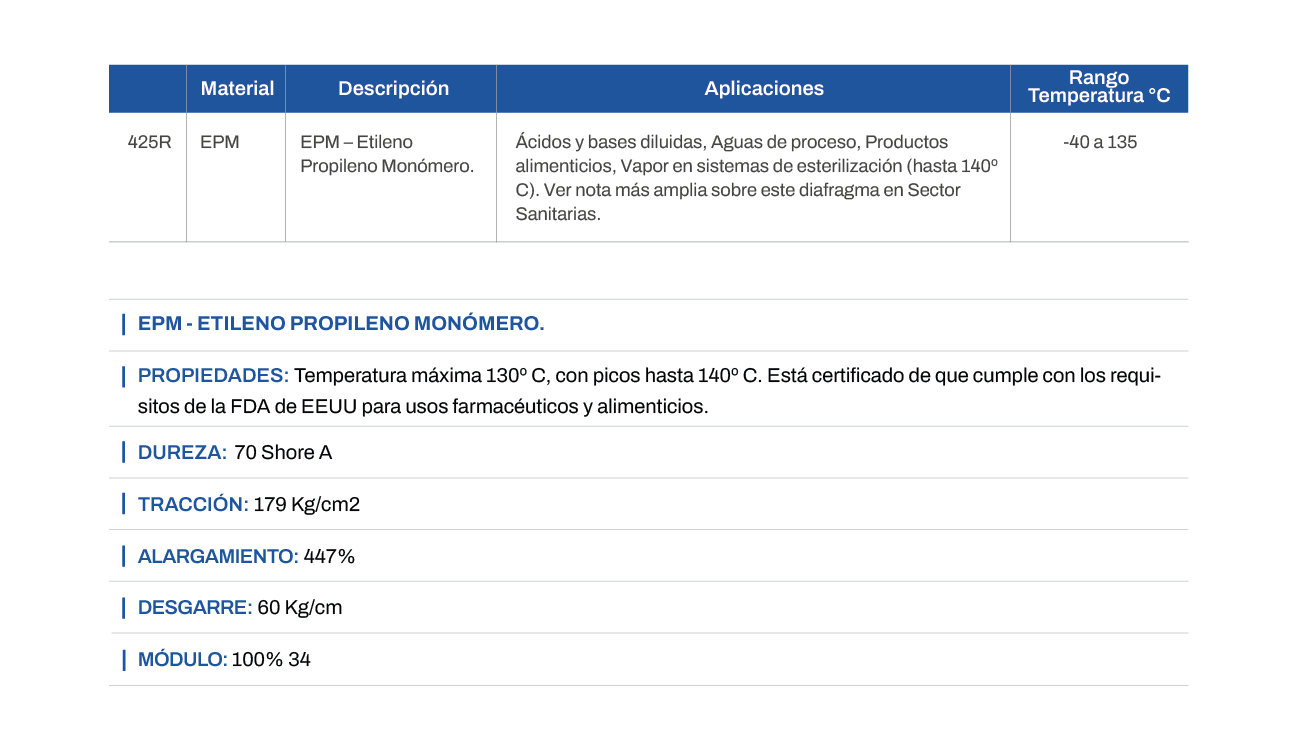Select the '447%' value

point(329,557)
